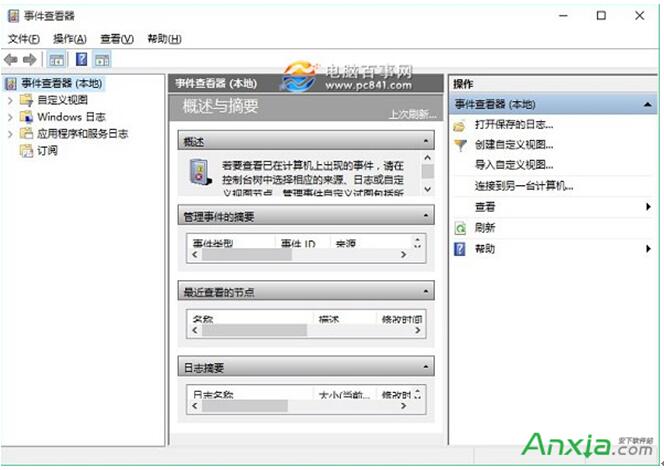Viewport: 664px width, 470px height.
Task: Click the funnel icon for 创建自定义视图
Action: point(460,145)
